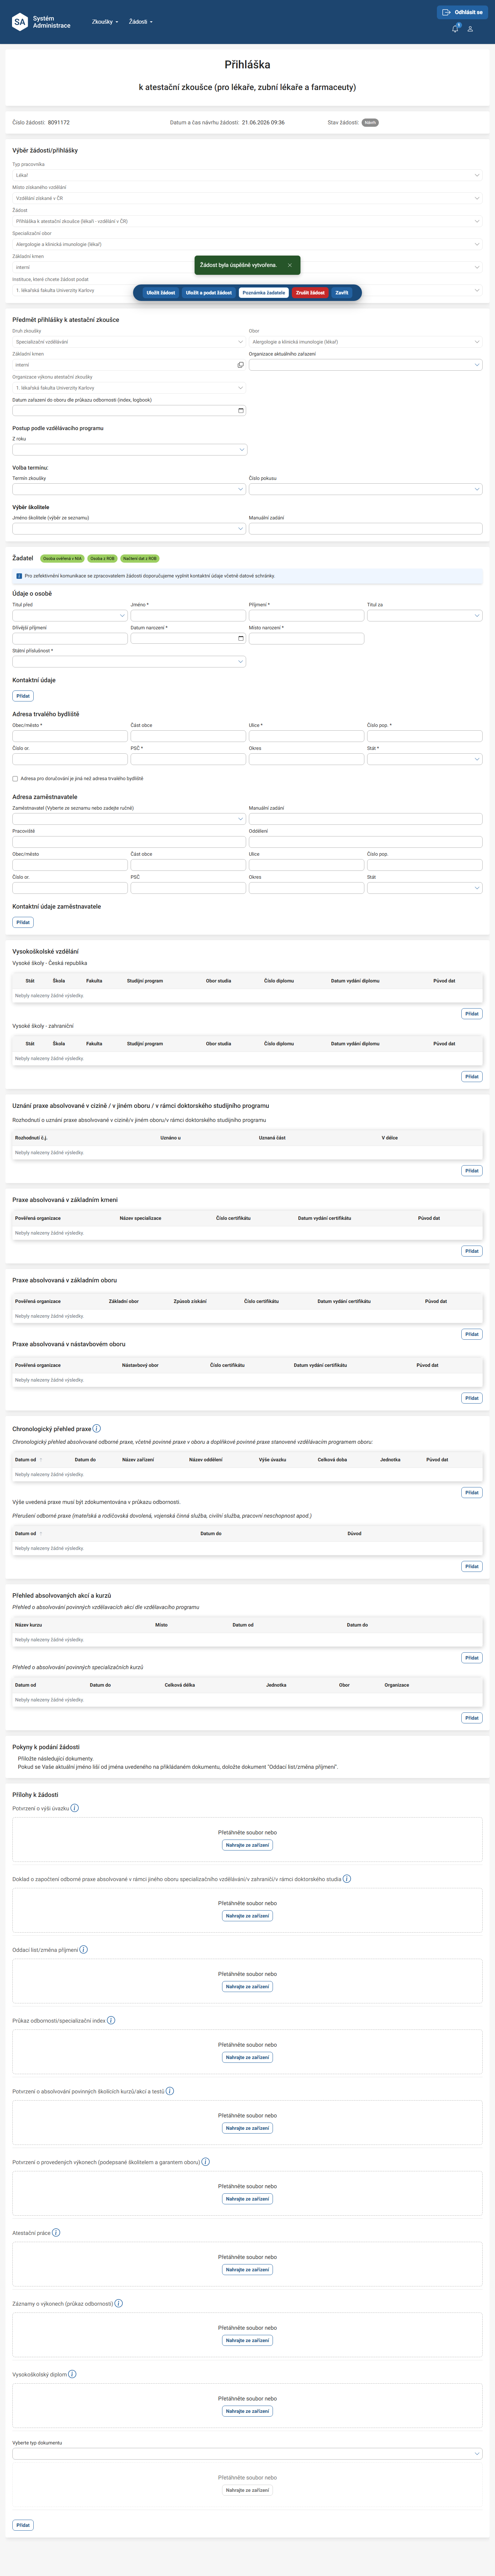Click Nahrajte ze zařízení for Potvrzení o výši úvazku
495x2576 pixels.
247,1845
